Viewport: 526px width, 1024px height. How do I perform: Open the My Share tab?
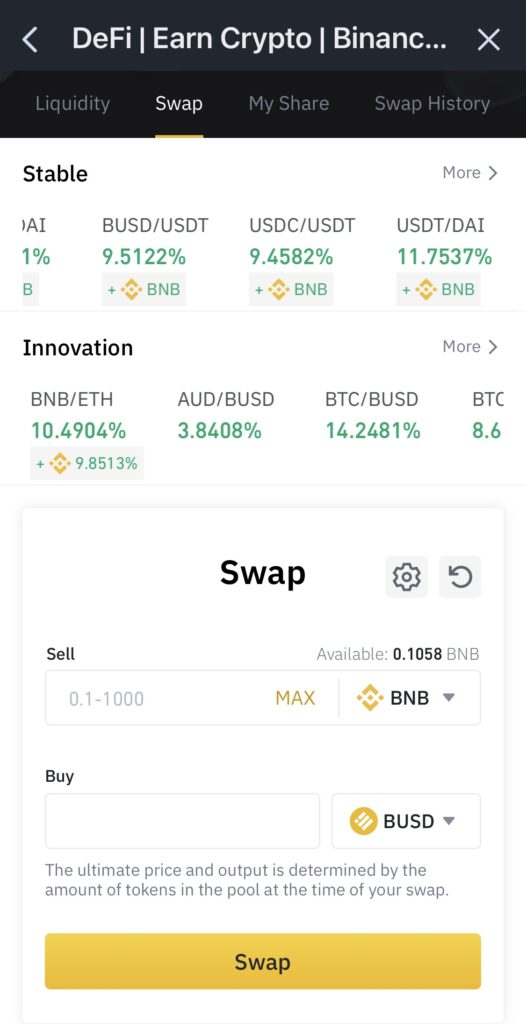coord(289,103)
